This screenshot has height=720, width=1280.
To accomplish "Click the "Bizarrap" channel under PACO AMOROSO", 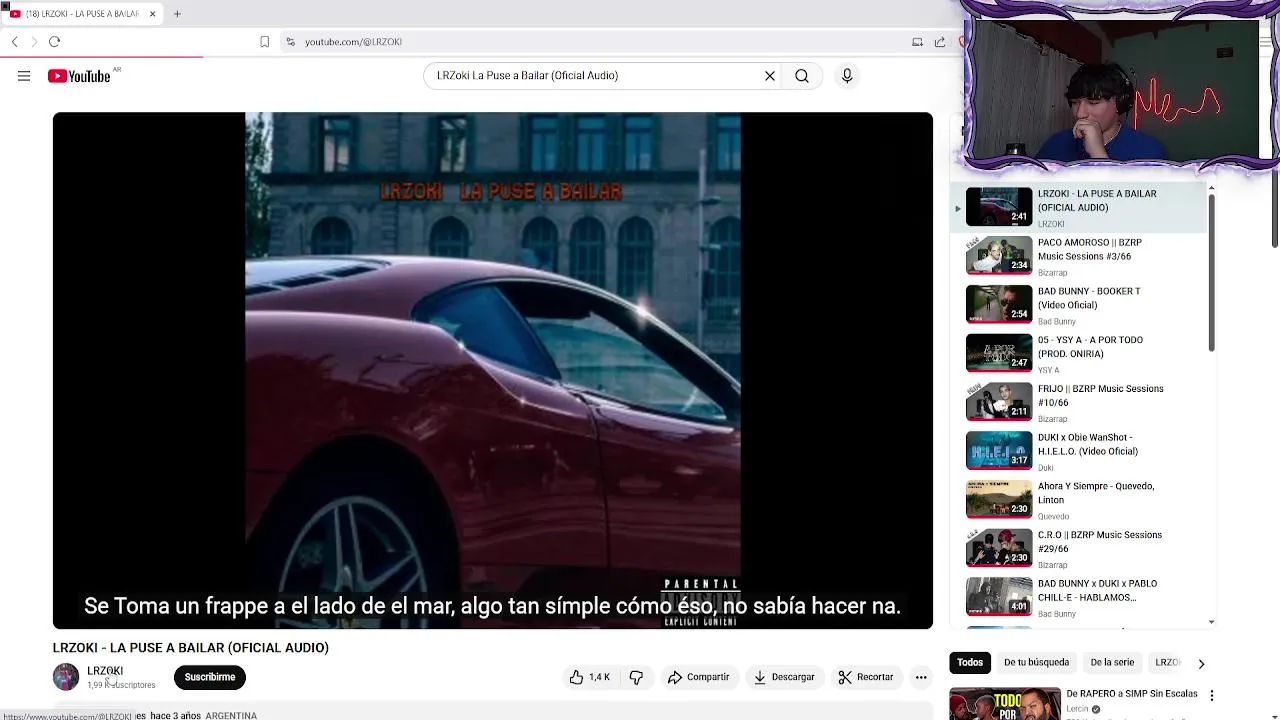I will coord(1052,273).
